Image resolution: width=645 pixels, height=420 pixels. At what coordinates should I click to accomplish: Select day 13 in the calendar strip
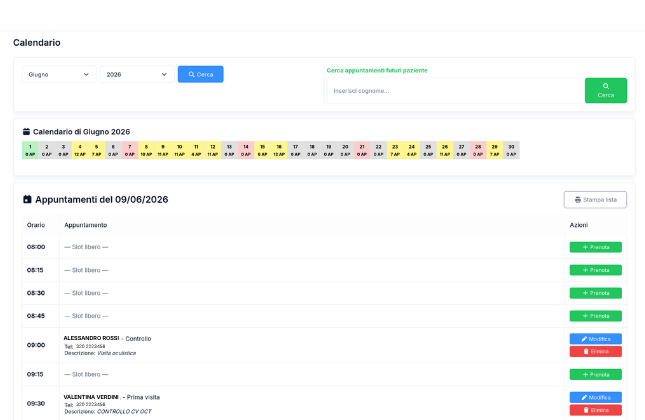tap(229, 150)
